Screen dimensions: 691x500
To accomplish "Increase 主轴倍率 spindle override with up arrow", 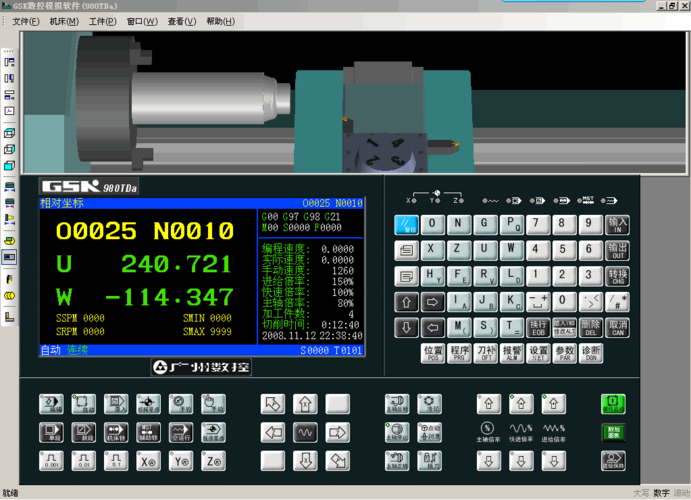I will pyautogui.click(x=489, y=404).
